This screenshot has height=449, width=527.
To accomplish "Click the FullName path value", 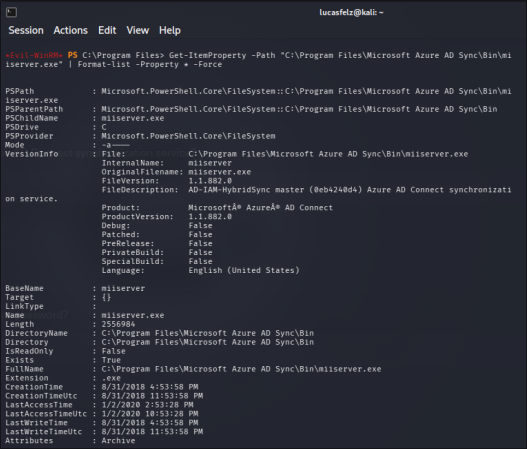I will coord(241,369).
